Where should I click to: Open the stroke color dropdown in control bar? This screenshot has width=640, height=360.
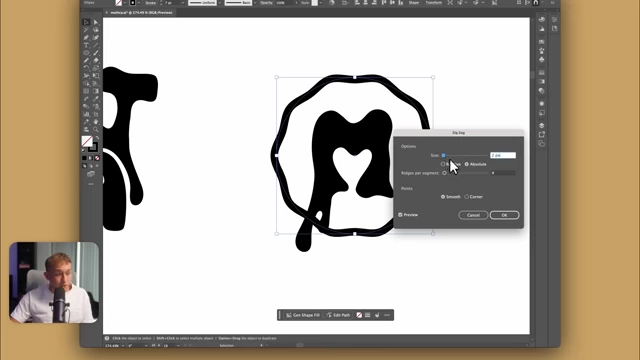click(139, 3)
